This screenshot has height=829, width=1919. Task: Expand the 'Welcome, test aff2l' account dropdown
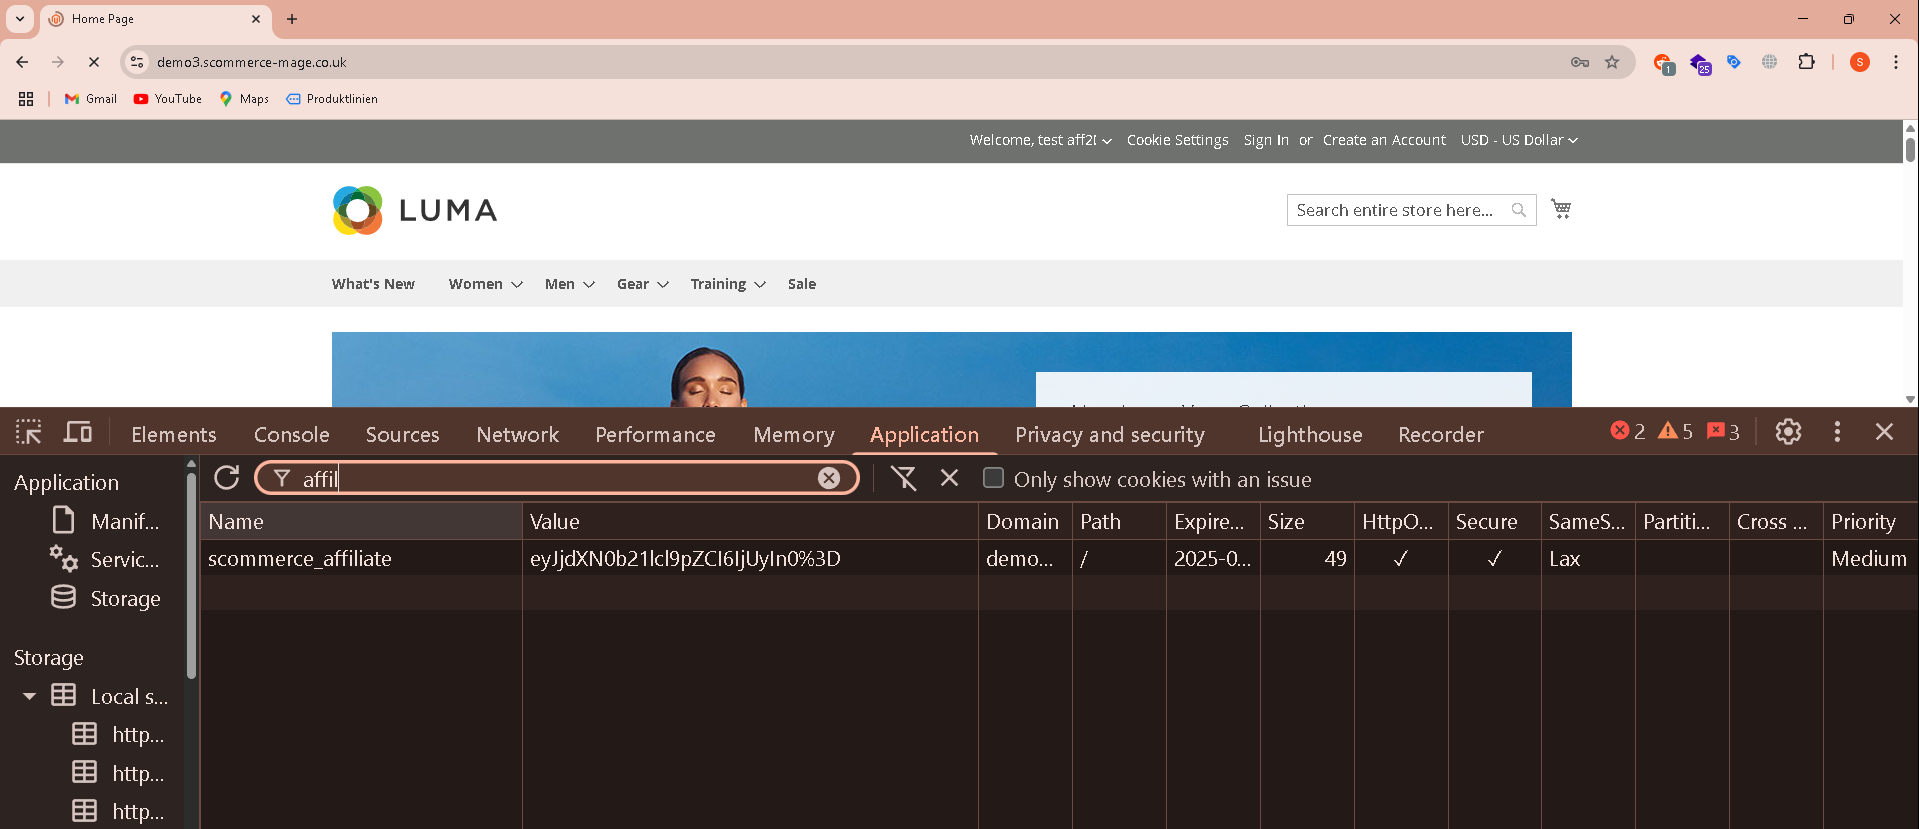click(1040, 140)
